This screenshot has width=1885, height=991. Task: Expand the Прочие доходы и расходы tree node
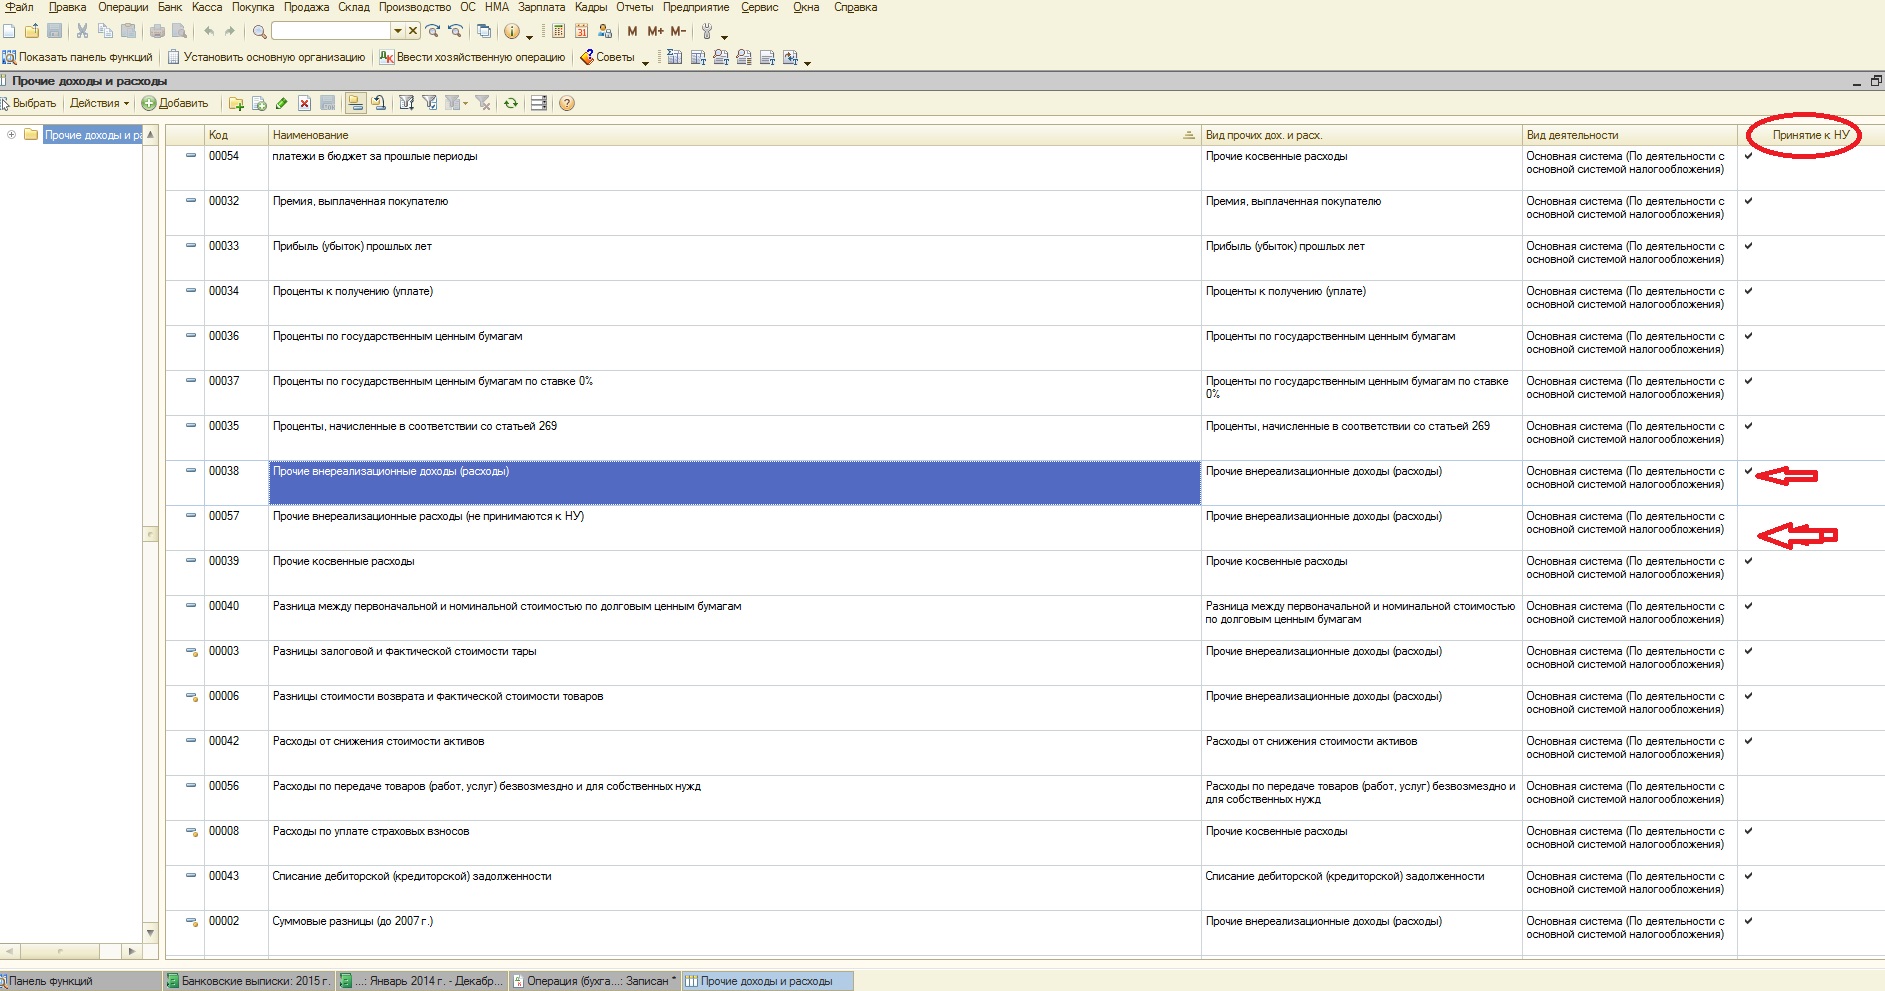[11, 135]
